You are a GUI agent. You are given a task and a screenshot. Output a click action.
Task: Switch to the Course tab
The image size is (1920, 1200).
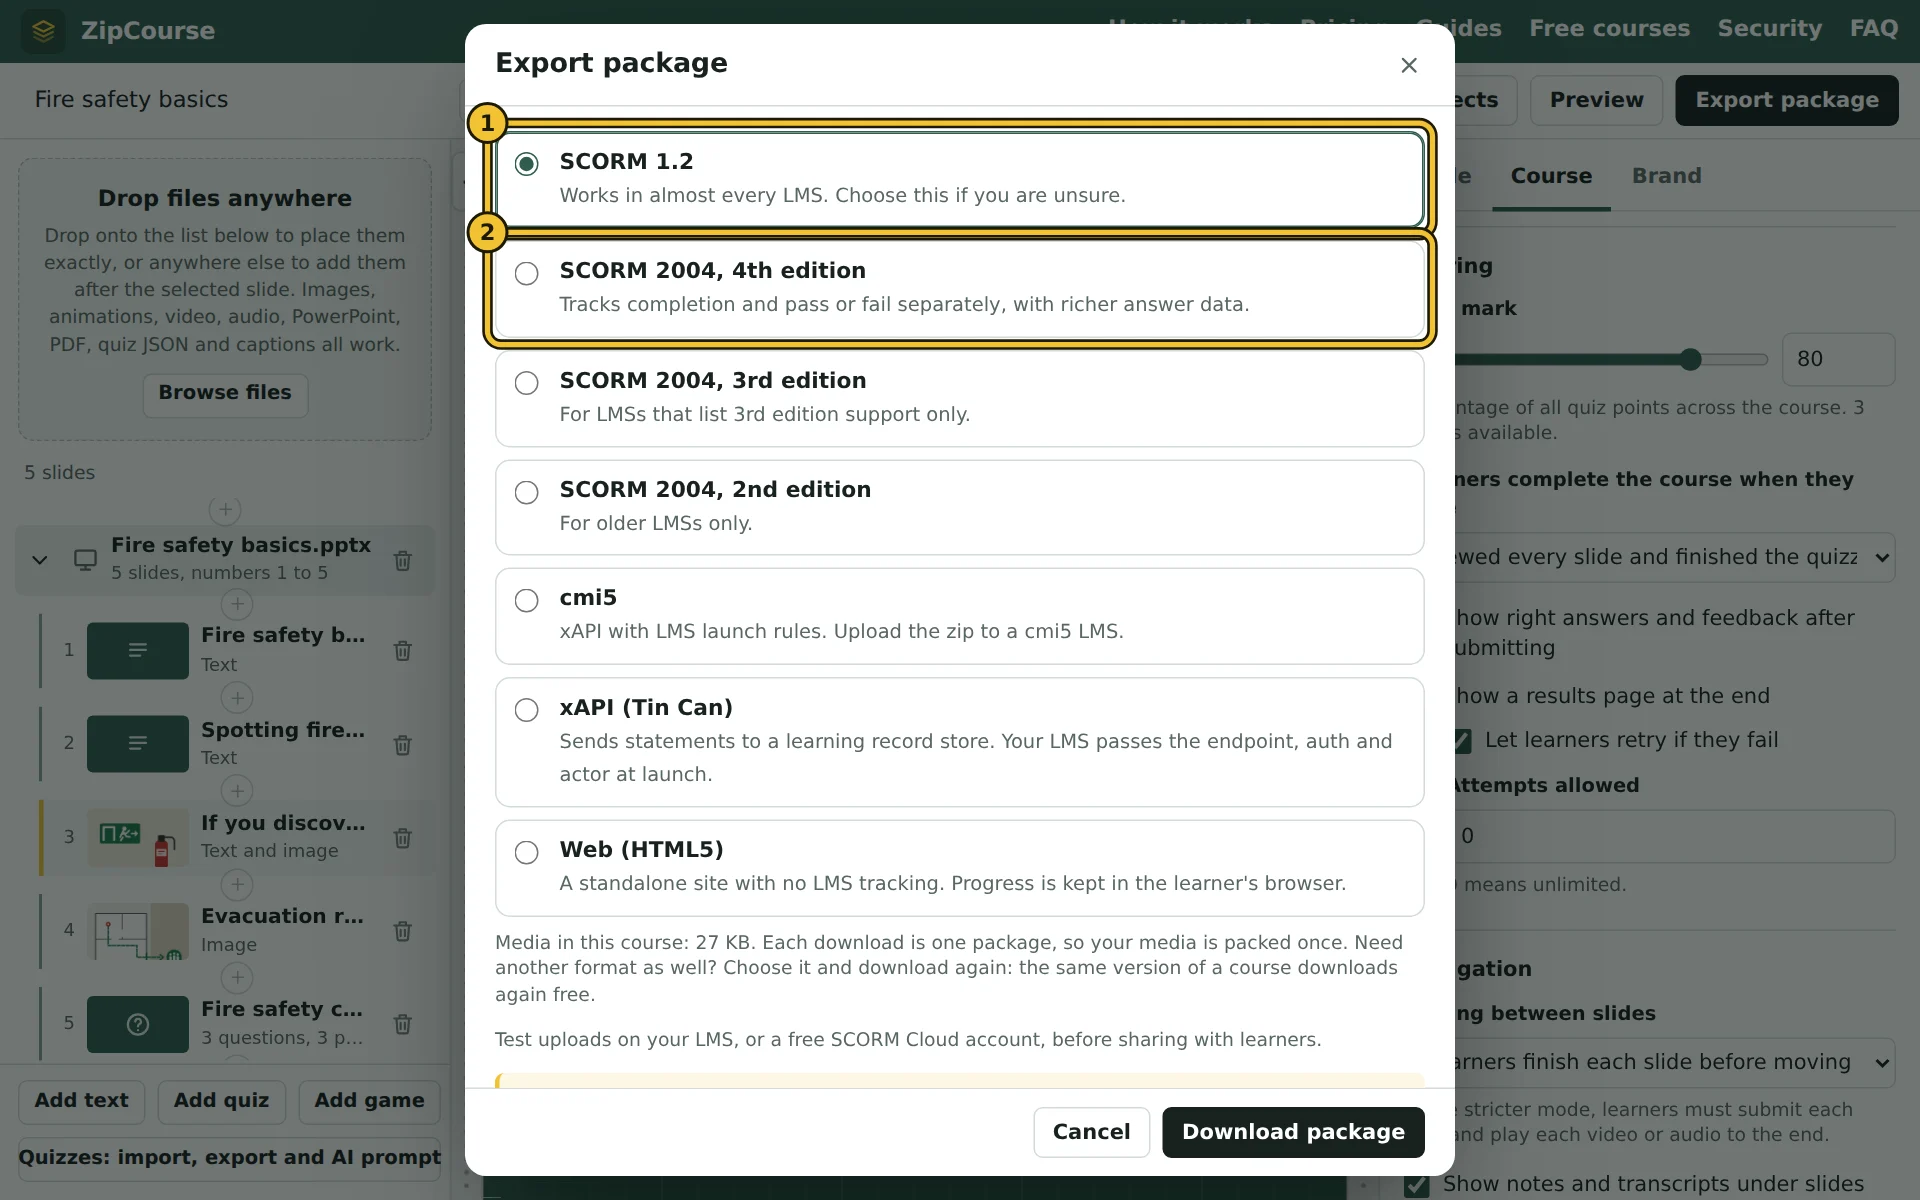pyautogui.click(x=1551, y=176)
